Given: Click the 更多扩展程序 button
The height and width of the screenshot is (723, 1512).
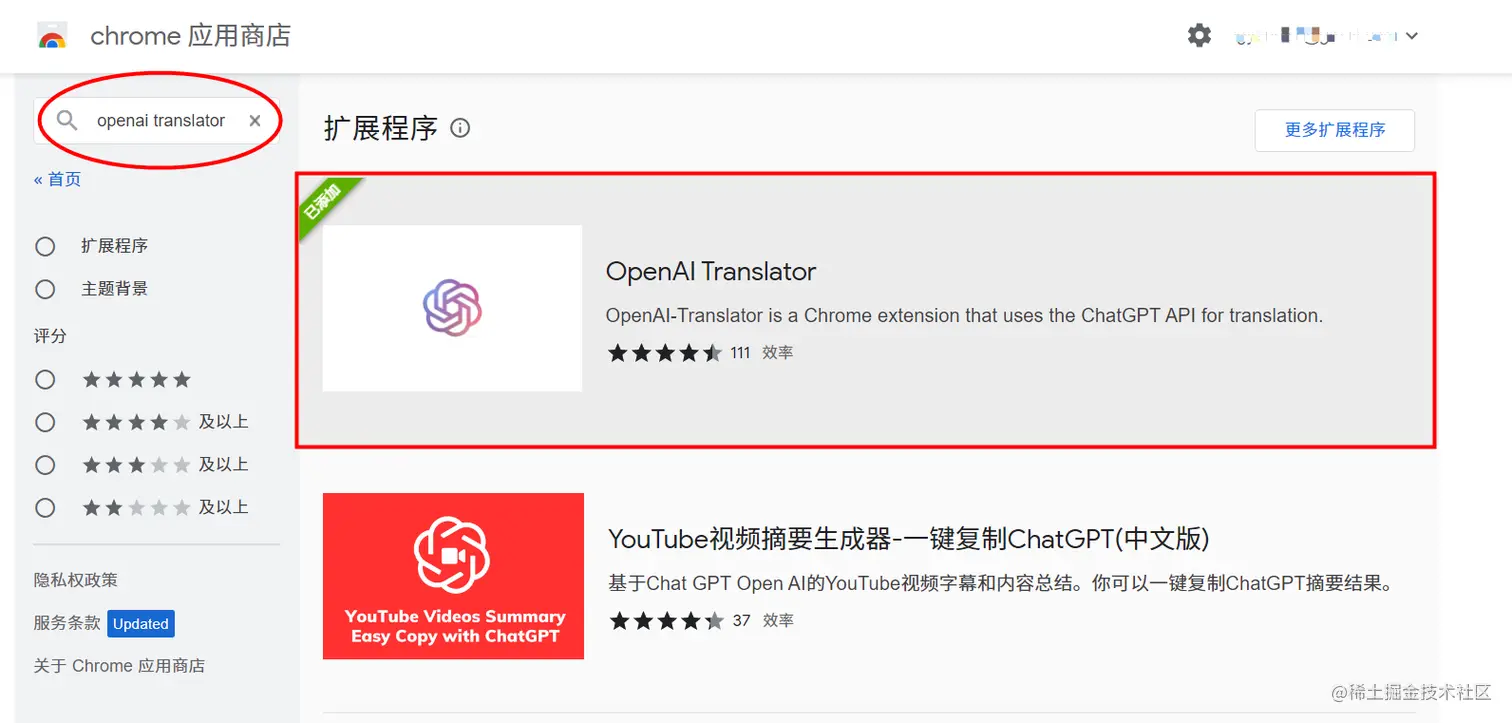Looking at the screenshot, I should tap(1335, 130).
